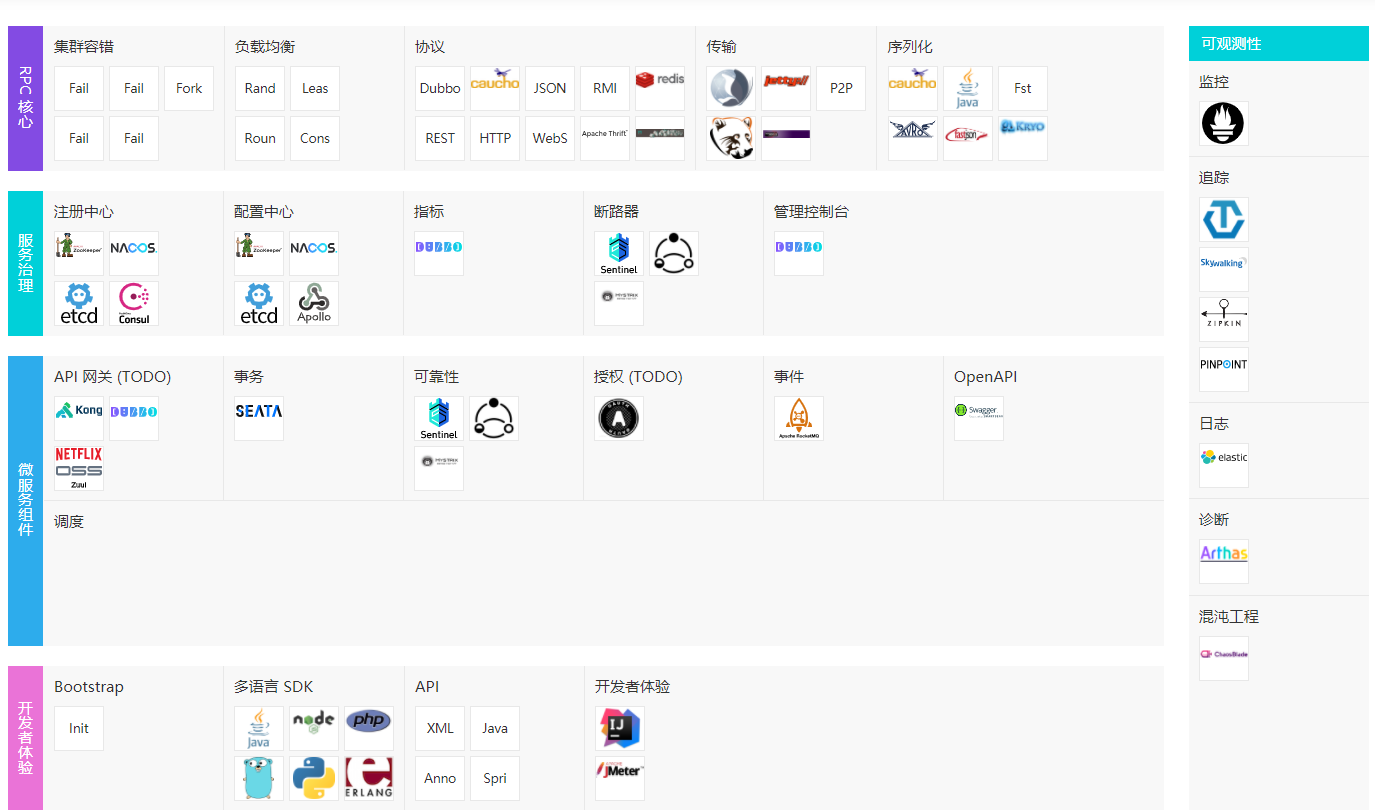
Task: Click the Pinpoint tracing logo
Action: [x=1224, y=369]
